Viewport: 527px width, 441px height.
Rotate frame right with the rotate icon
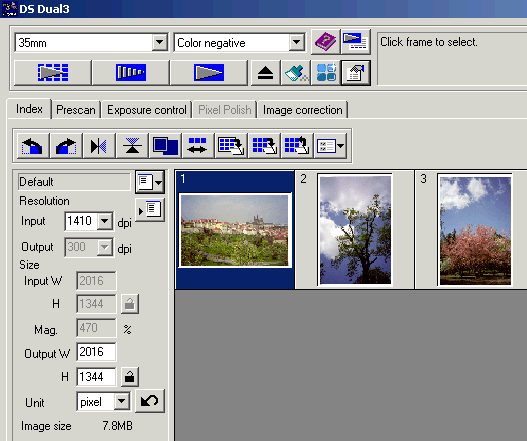pyautogui.click(x=66, y=146)
